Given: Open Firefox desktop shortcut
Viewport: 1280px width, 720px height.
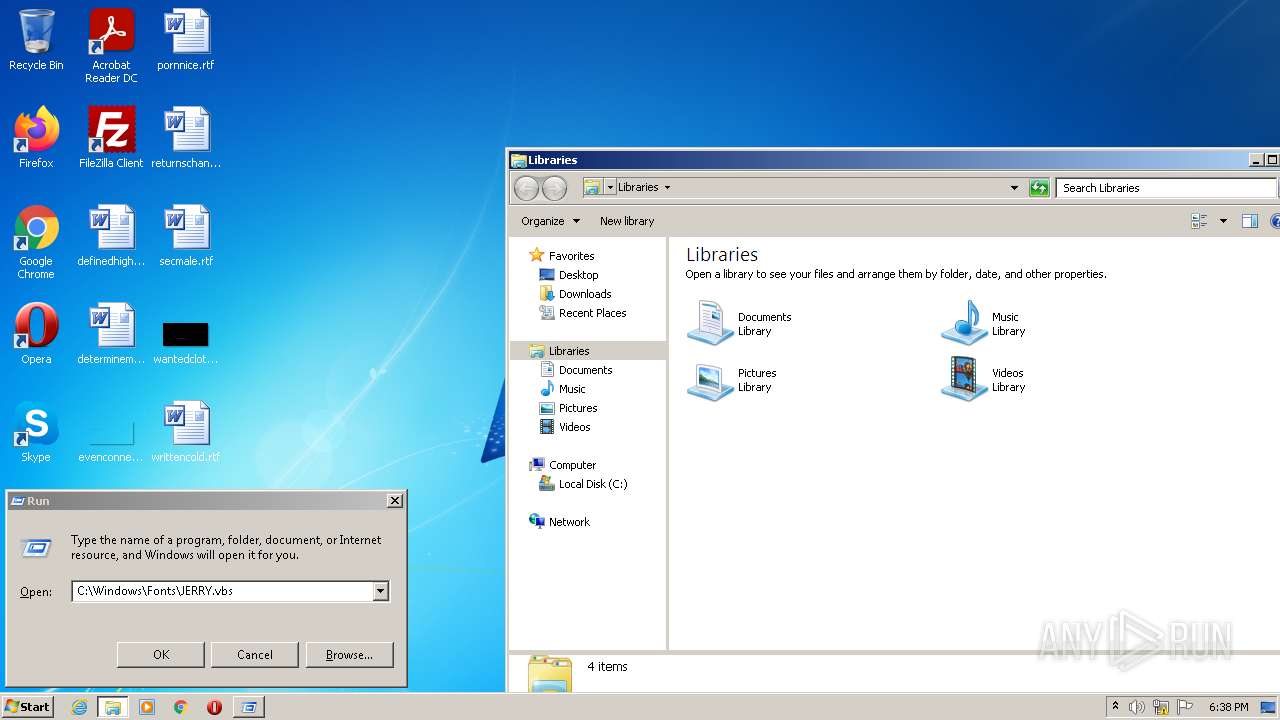Looking at the screenshot, I should point(36,138).
